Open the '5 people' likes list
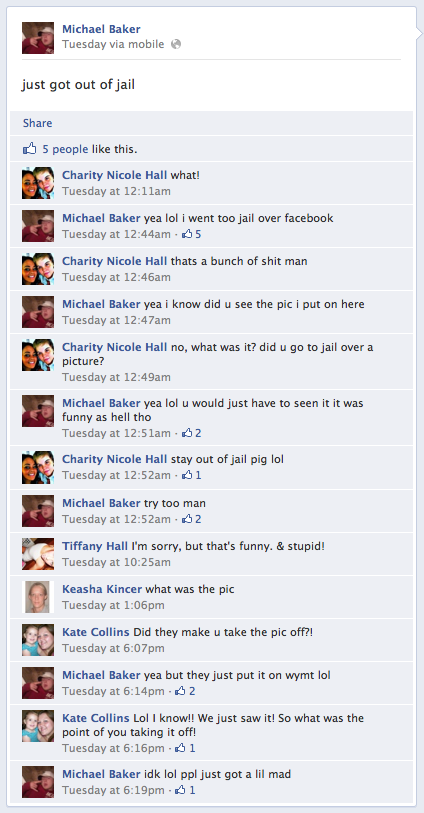The image size is (424, 813). click(65, 149)
